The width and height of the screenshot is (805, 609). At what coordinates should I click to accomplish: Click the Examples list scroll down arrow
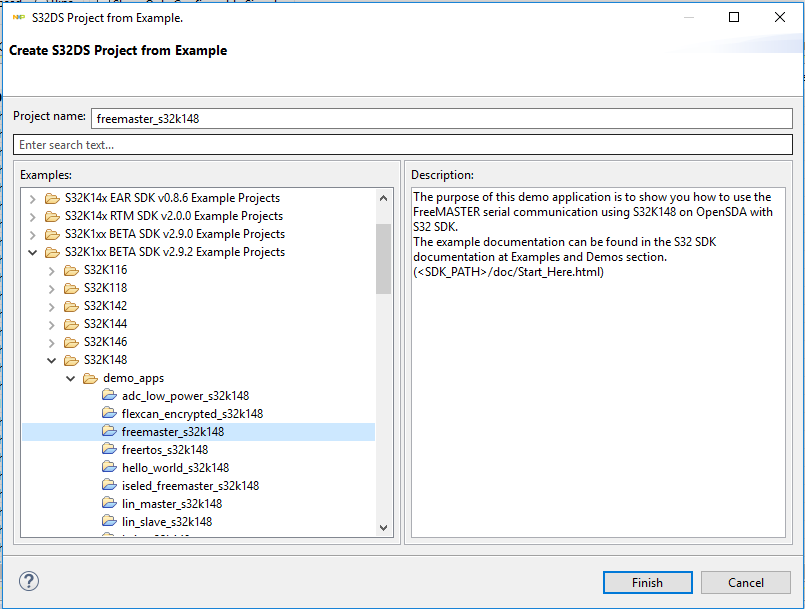(x=383, y=527)
